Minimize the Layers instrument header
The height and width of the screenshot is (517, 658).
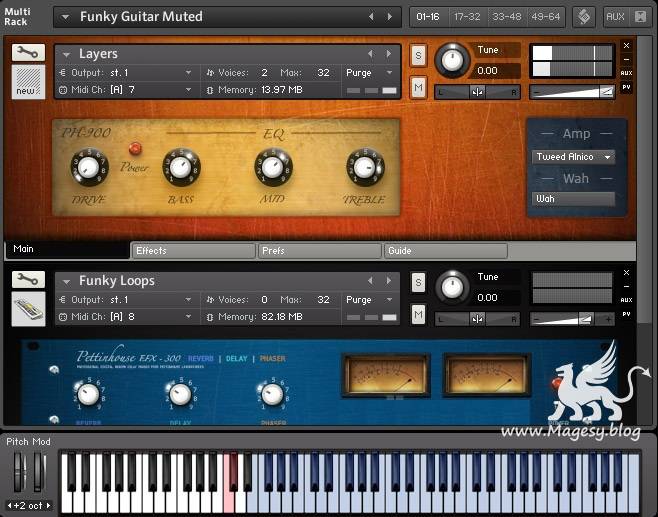[x=626, y=59]
